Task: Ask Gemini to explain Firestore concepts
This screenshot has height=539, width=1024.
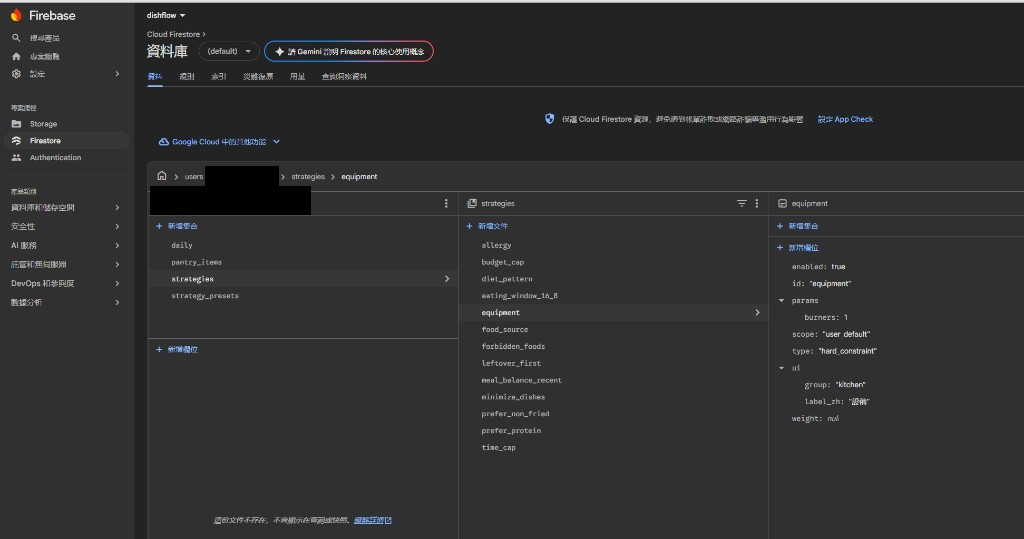Action: 349,51
